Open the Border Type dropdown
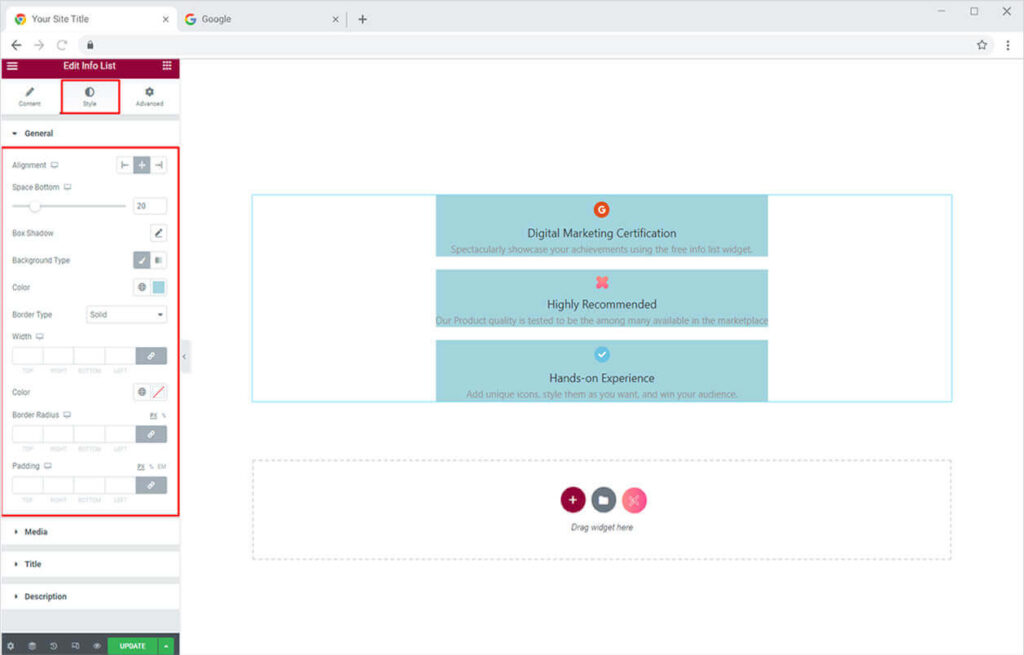Screen dimensions: 1024x655 coord(127,314)
